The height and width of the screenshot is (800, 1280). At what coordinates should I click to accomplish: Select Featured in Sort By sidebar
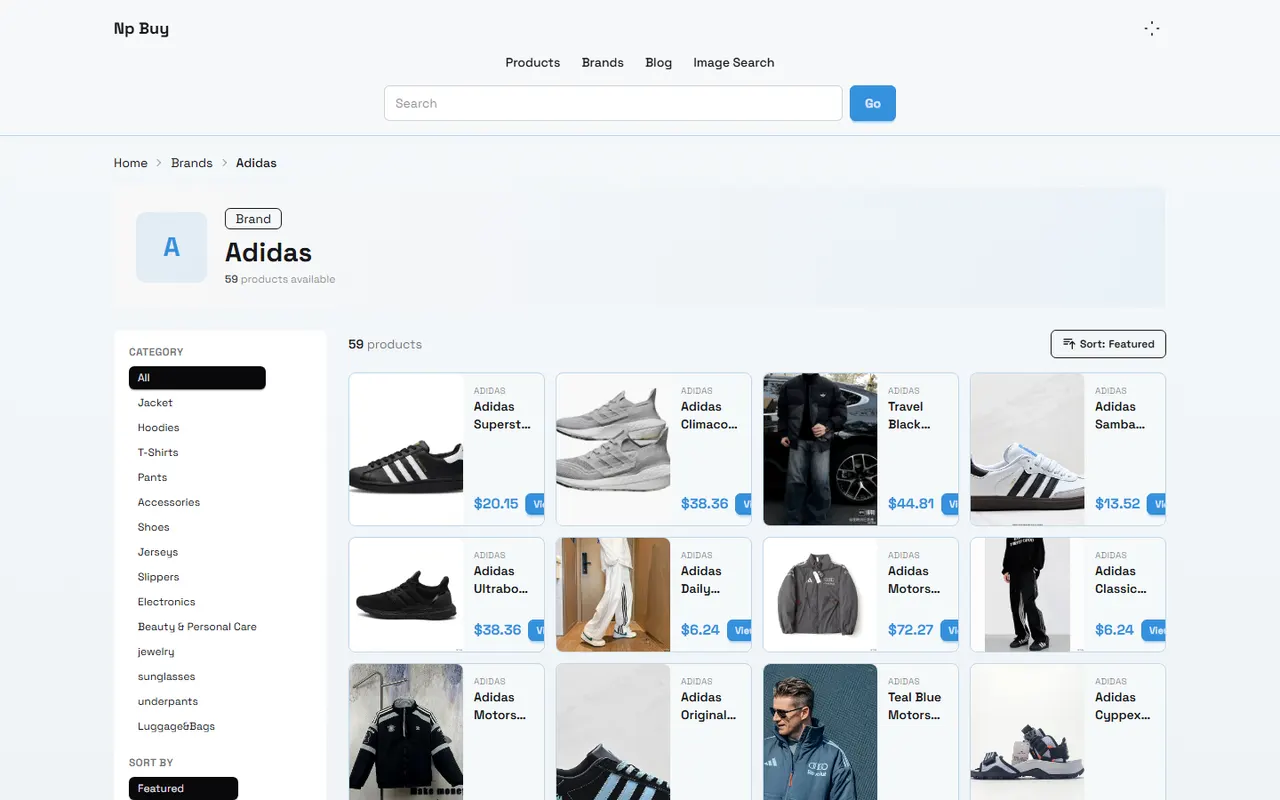[x=183, y=789]
